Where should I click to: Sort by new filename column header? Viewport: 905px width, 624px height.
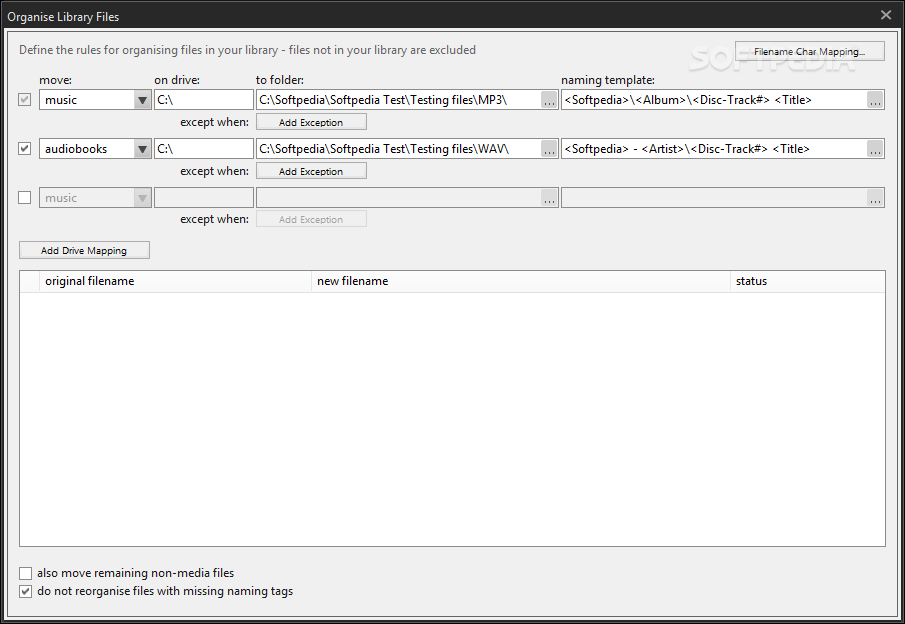click(521, 281)
